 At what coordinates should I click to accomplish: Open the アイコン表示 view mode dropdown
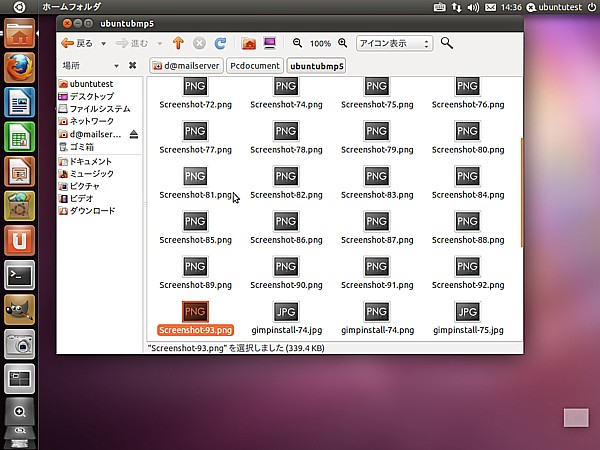click(394, 43)
